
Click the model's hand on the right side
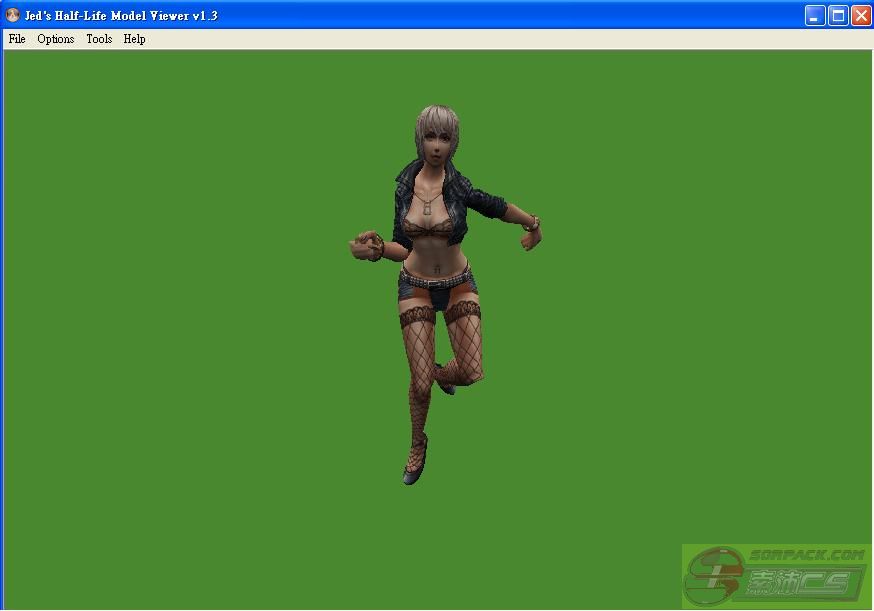pos(529,236)
